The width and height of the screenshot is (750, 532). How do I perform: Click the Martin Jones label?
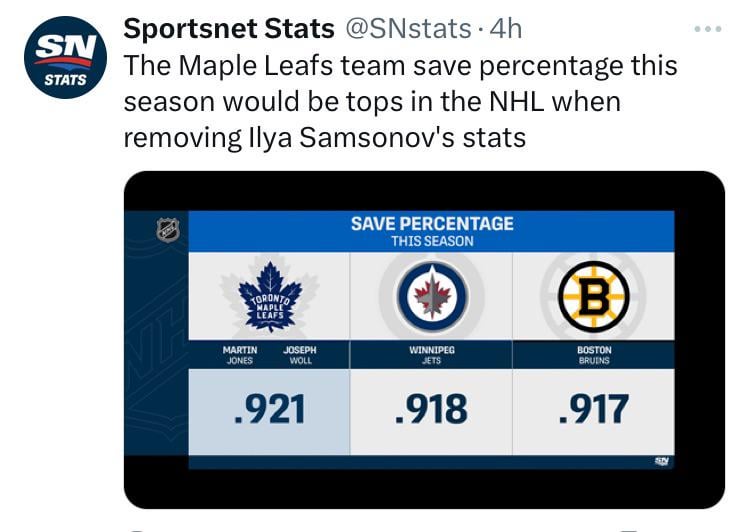click(x=239, y=355)
